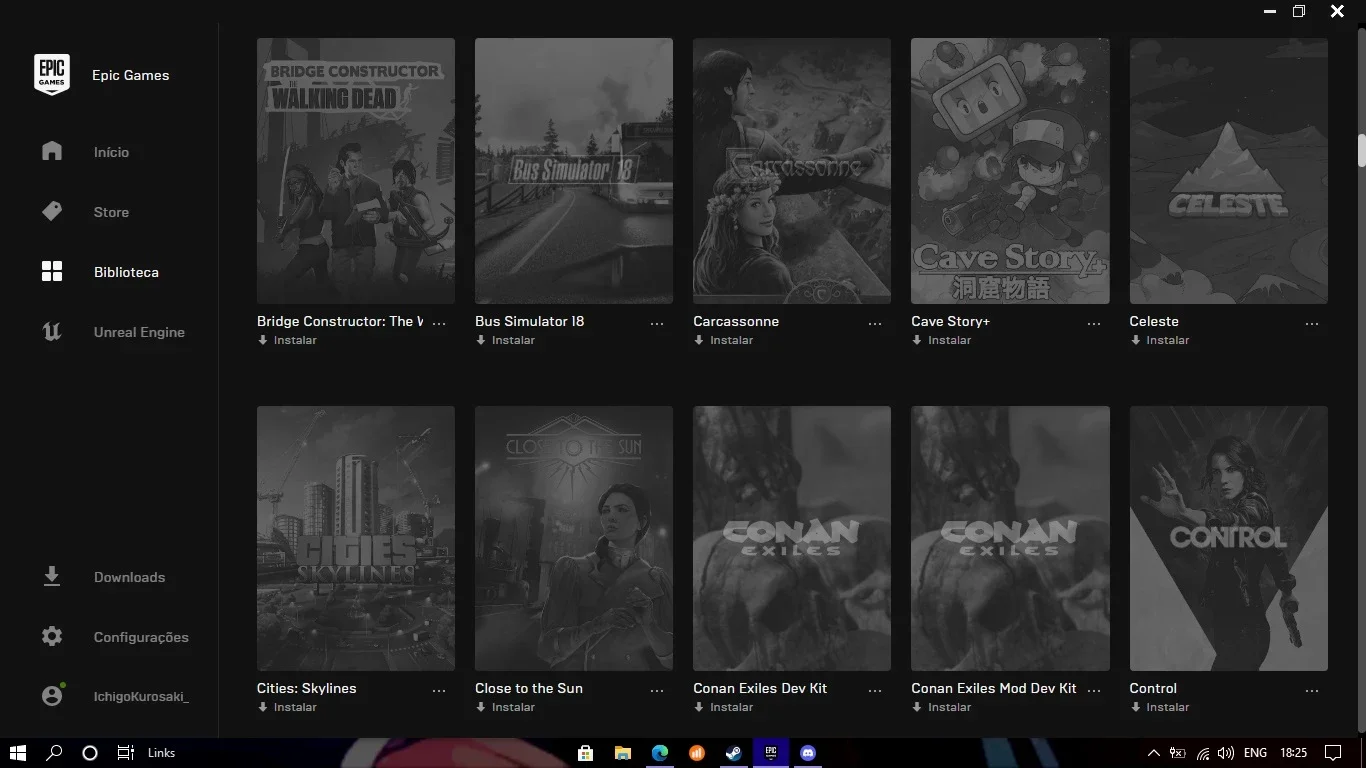The width and height of the screenshot is (1366, 768).
Task: Click the Cave Story+ title text
Action: point(950,321)
